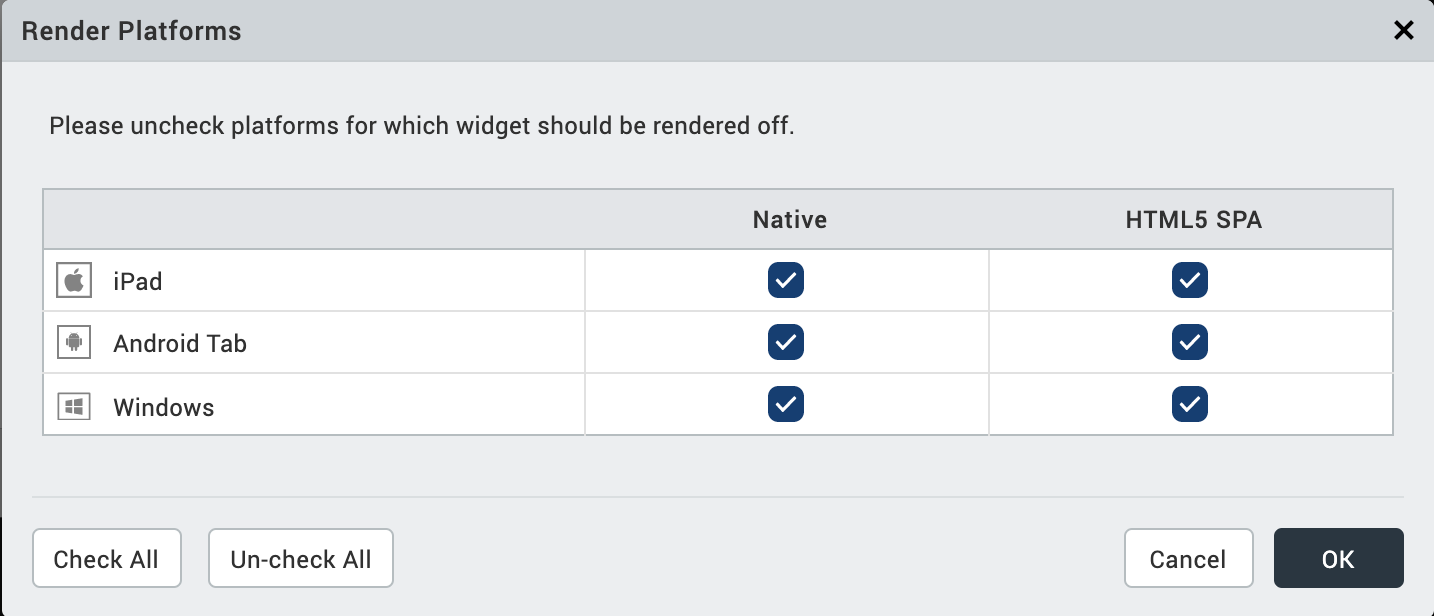Screen dimensions: 1434x616
Task: Click the Apple icon beside iPad
Action: [74, 281]
